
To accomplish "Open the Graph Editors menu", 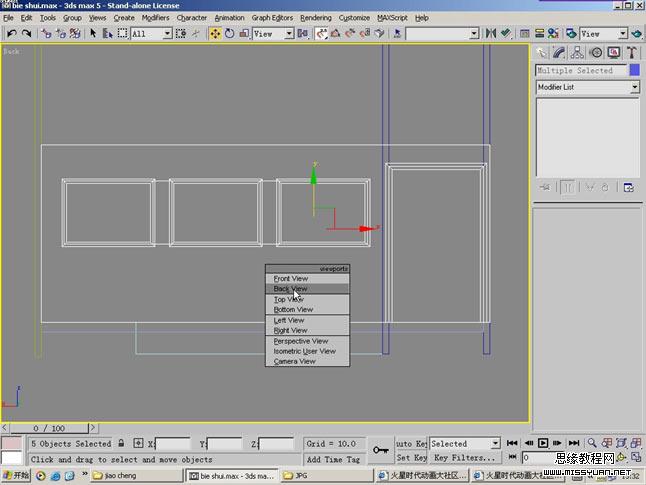I will click(x=272, y=18).
